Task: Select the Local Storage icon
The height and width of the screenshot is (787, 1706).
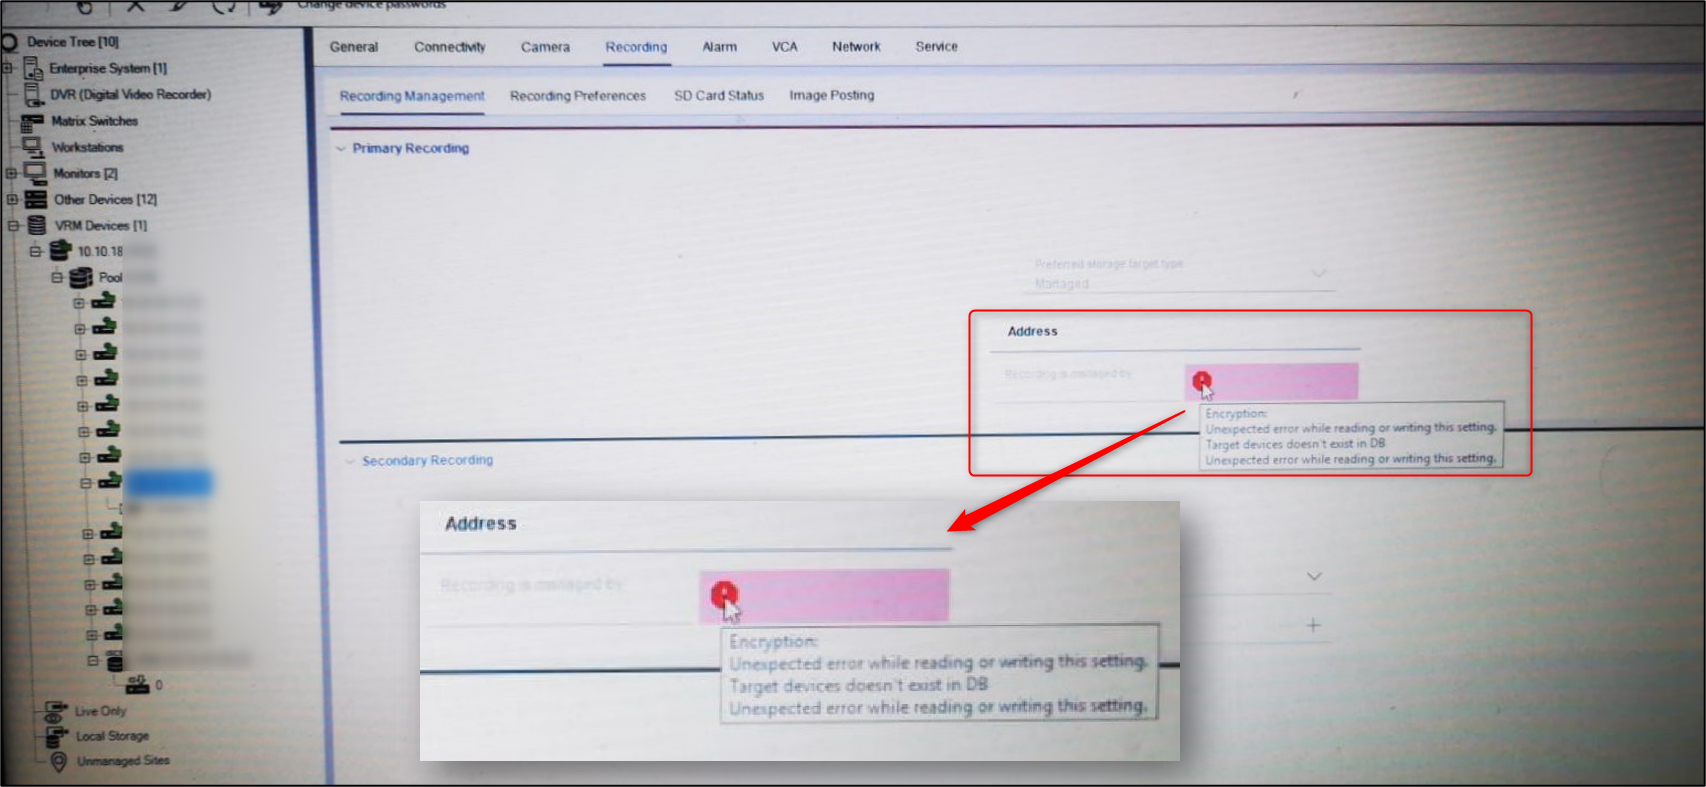Action: tap(56, 736)
